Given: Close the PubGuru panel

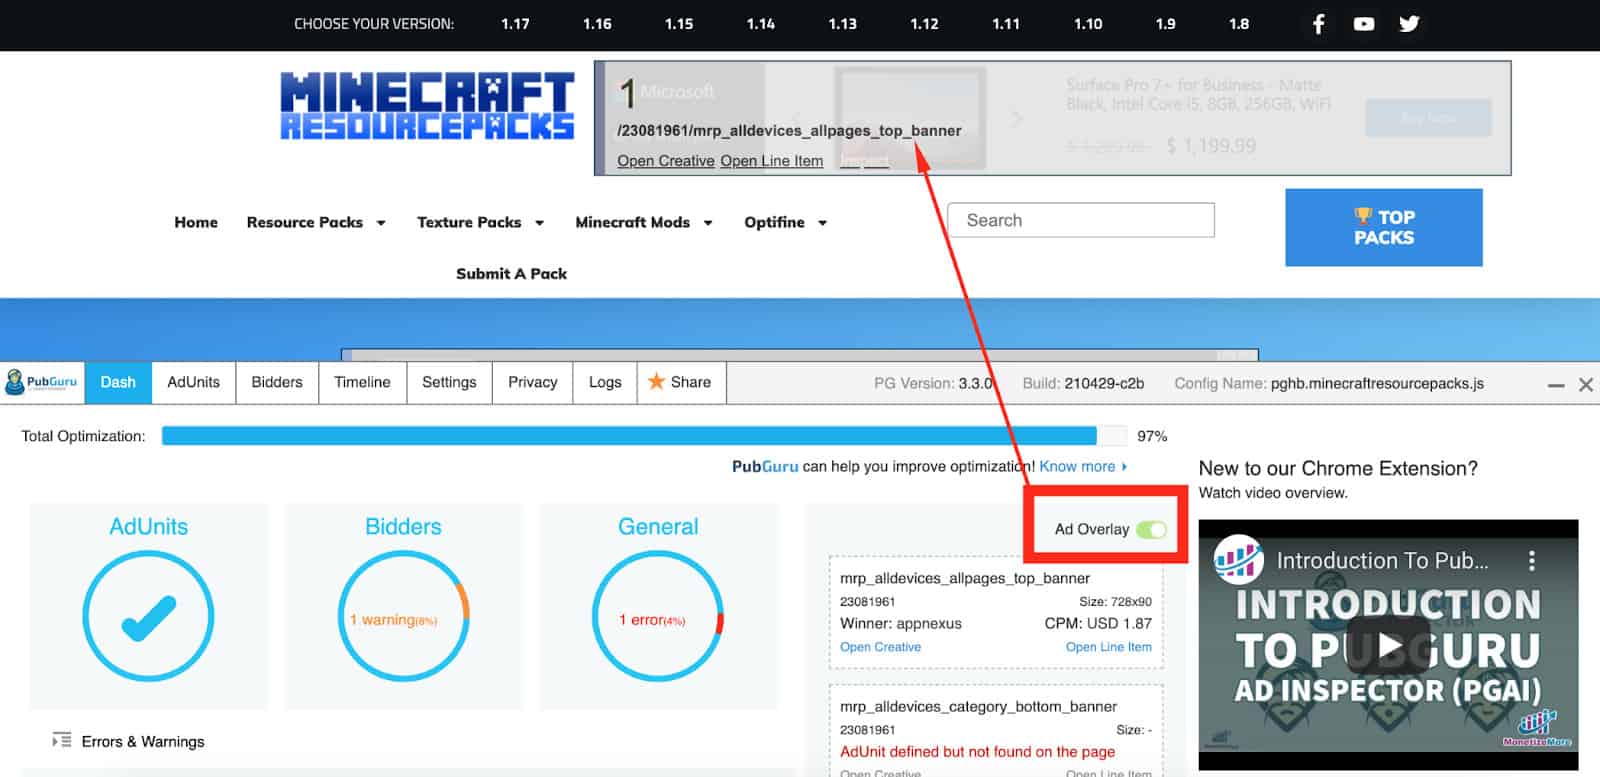Looking at the screenshot, I should (1586, 384).
